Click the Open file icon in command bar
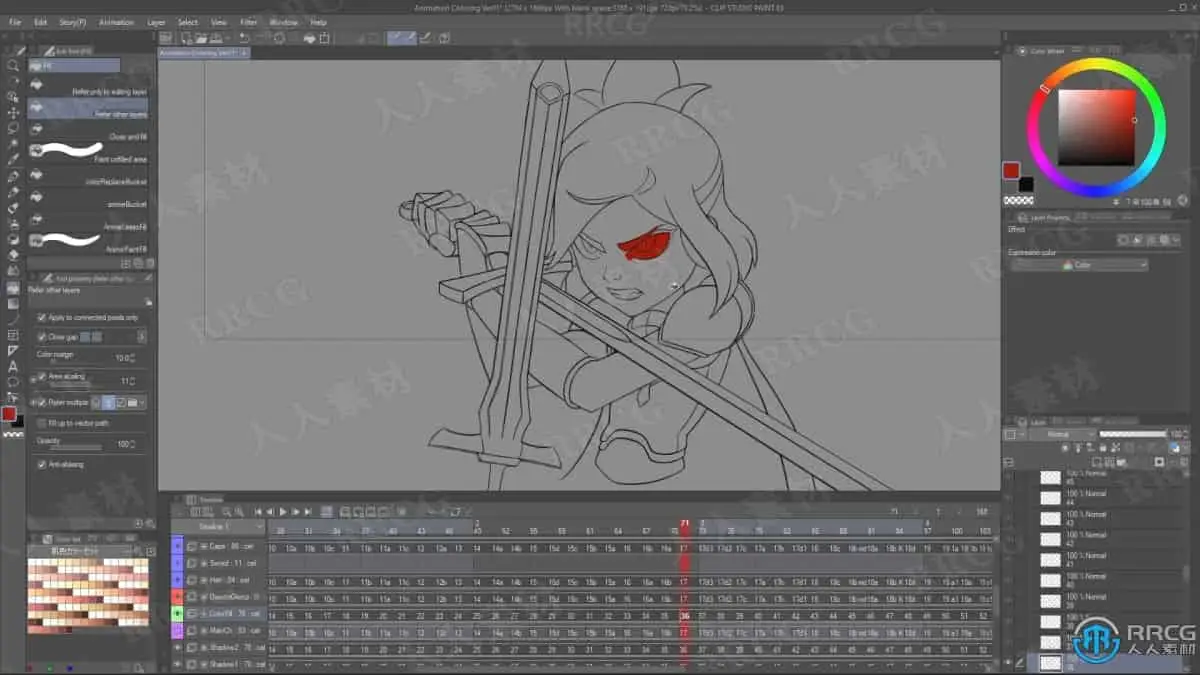The image size is (1200, 675). tap(201, 38)
